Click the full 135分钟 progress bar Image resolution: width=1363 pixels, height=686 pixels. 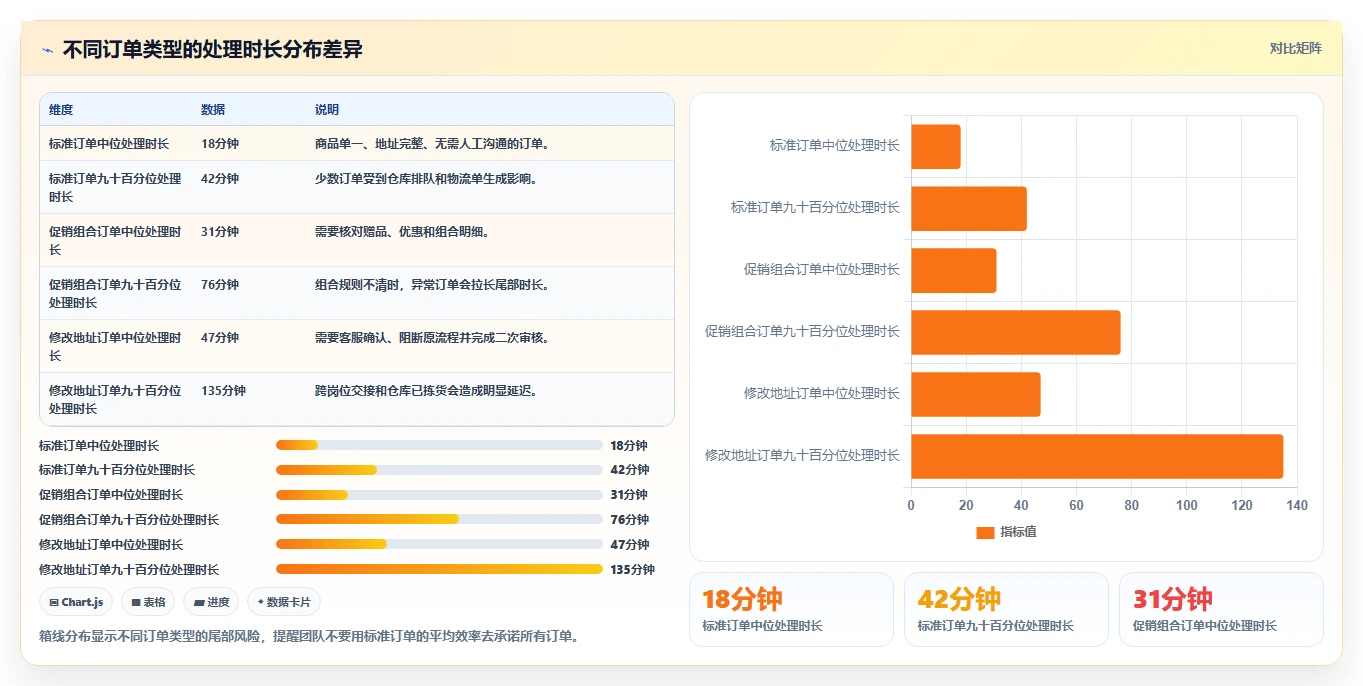pyautogui.click(x=439, y=569)
